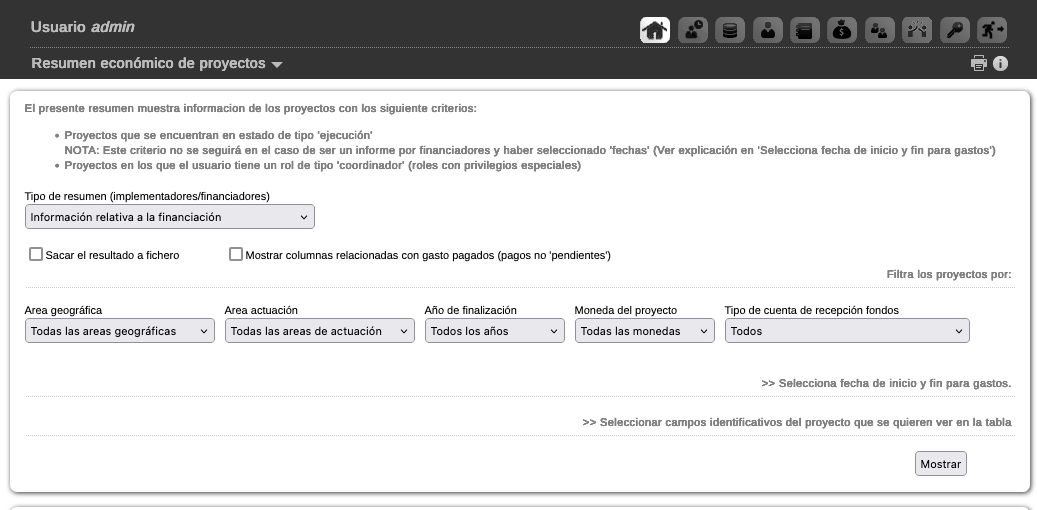Open the Area geográfica dropdown

120,331
